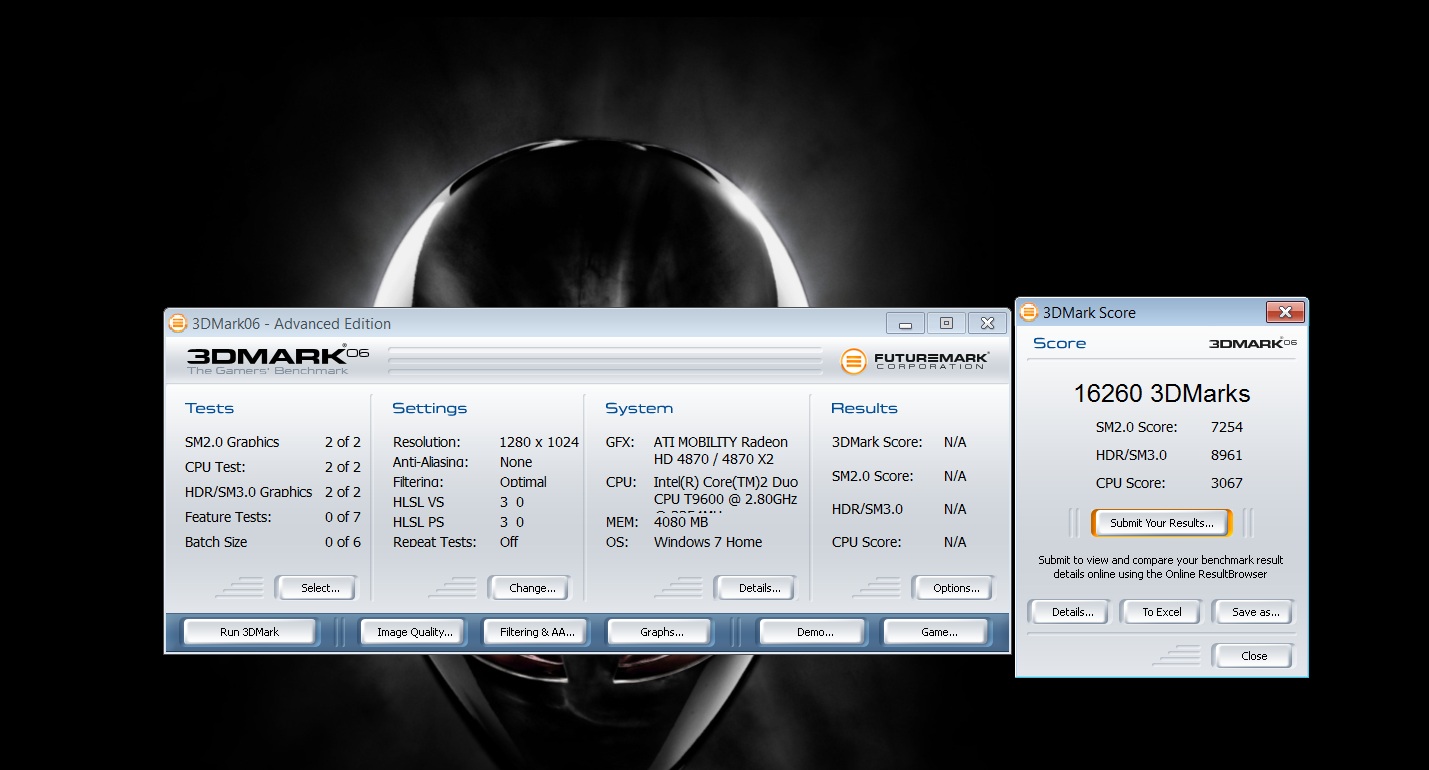Click the Repeat Tests value Off
Viewport: 1429px width, 770px height.
pos(509,542)
